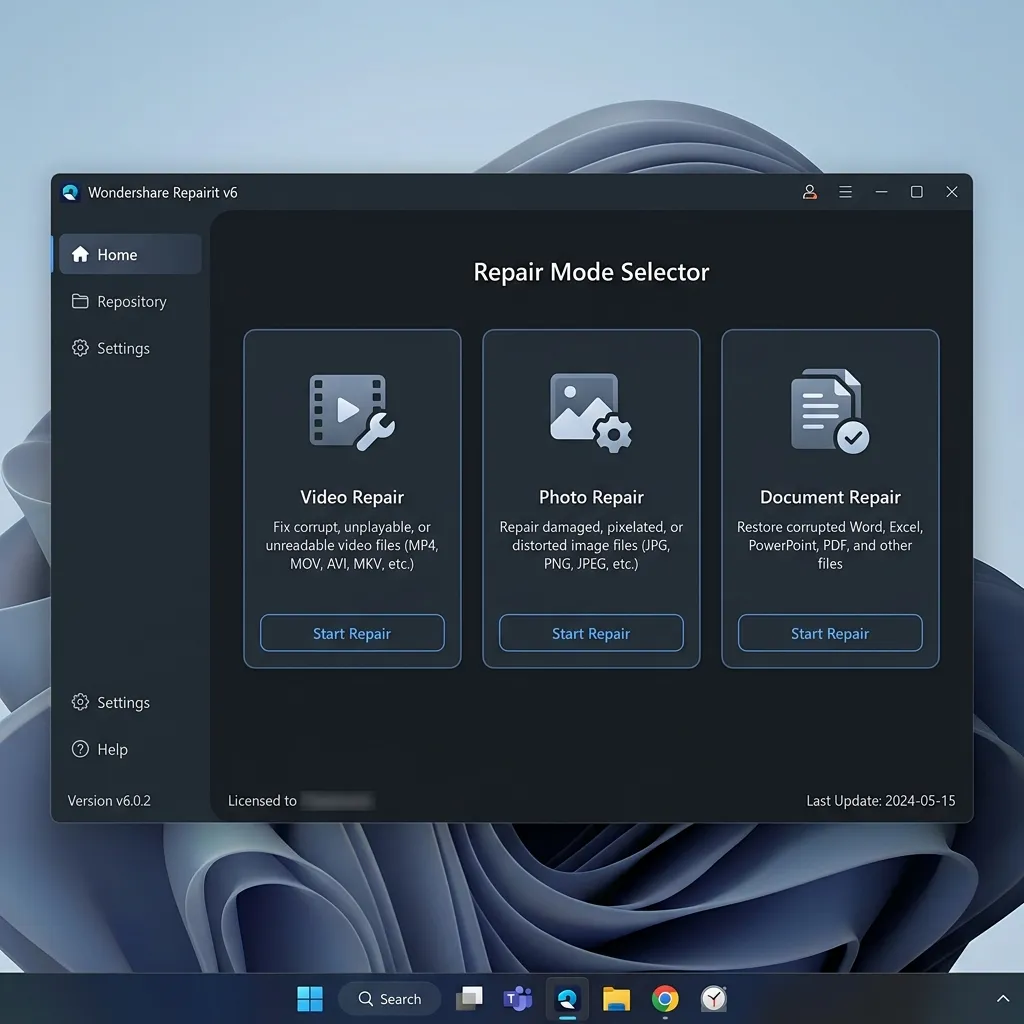Click the Document Repair description text
1024x1024 pixels.
pos(830,545)
